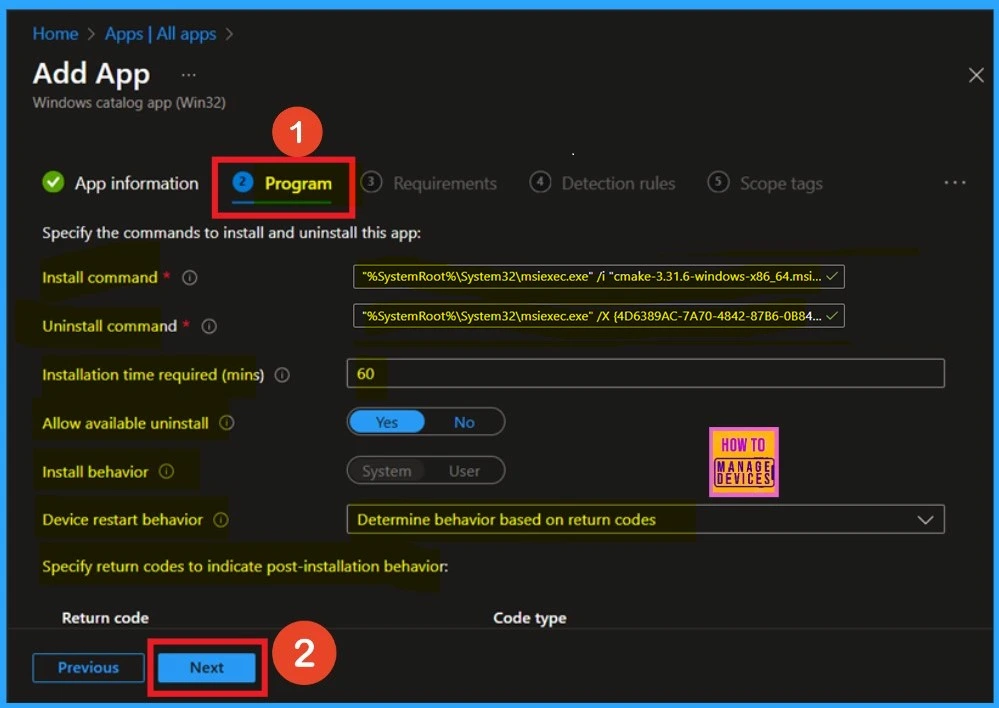Click the Installation time required input field
This screenshot has width=999, height=708.
(645, 374)
